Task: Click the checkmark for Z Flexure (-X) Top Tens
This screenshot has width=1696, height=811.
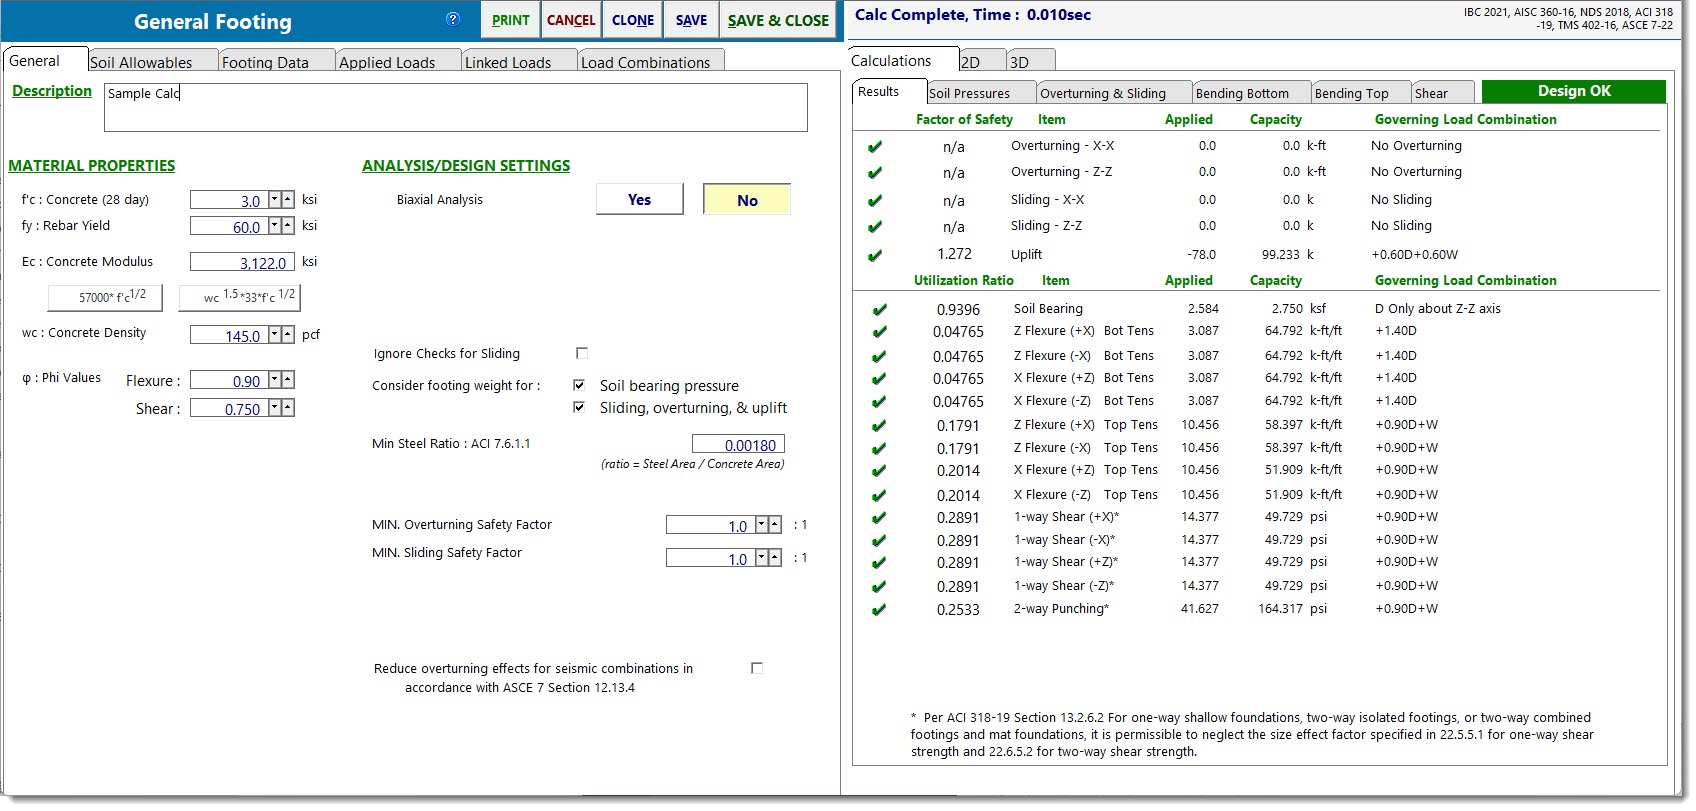Action: point(879,449)
